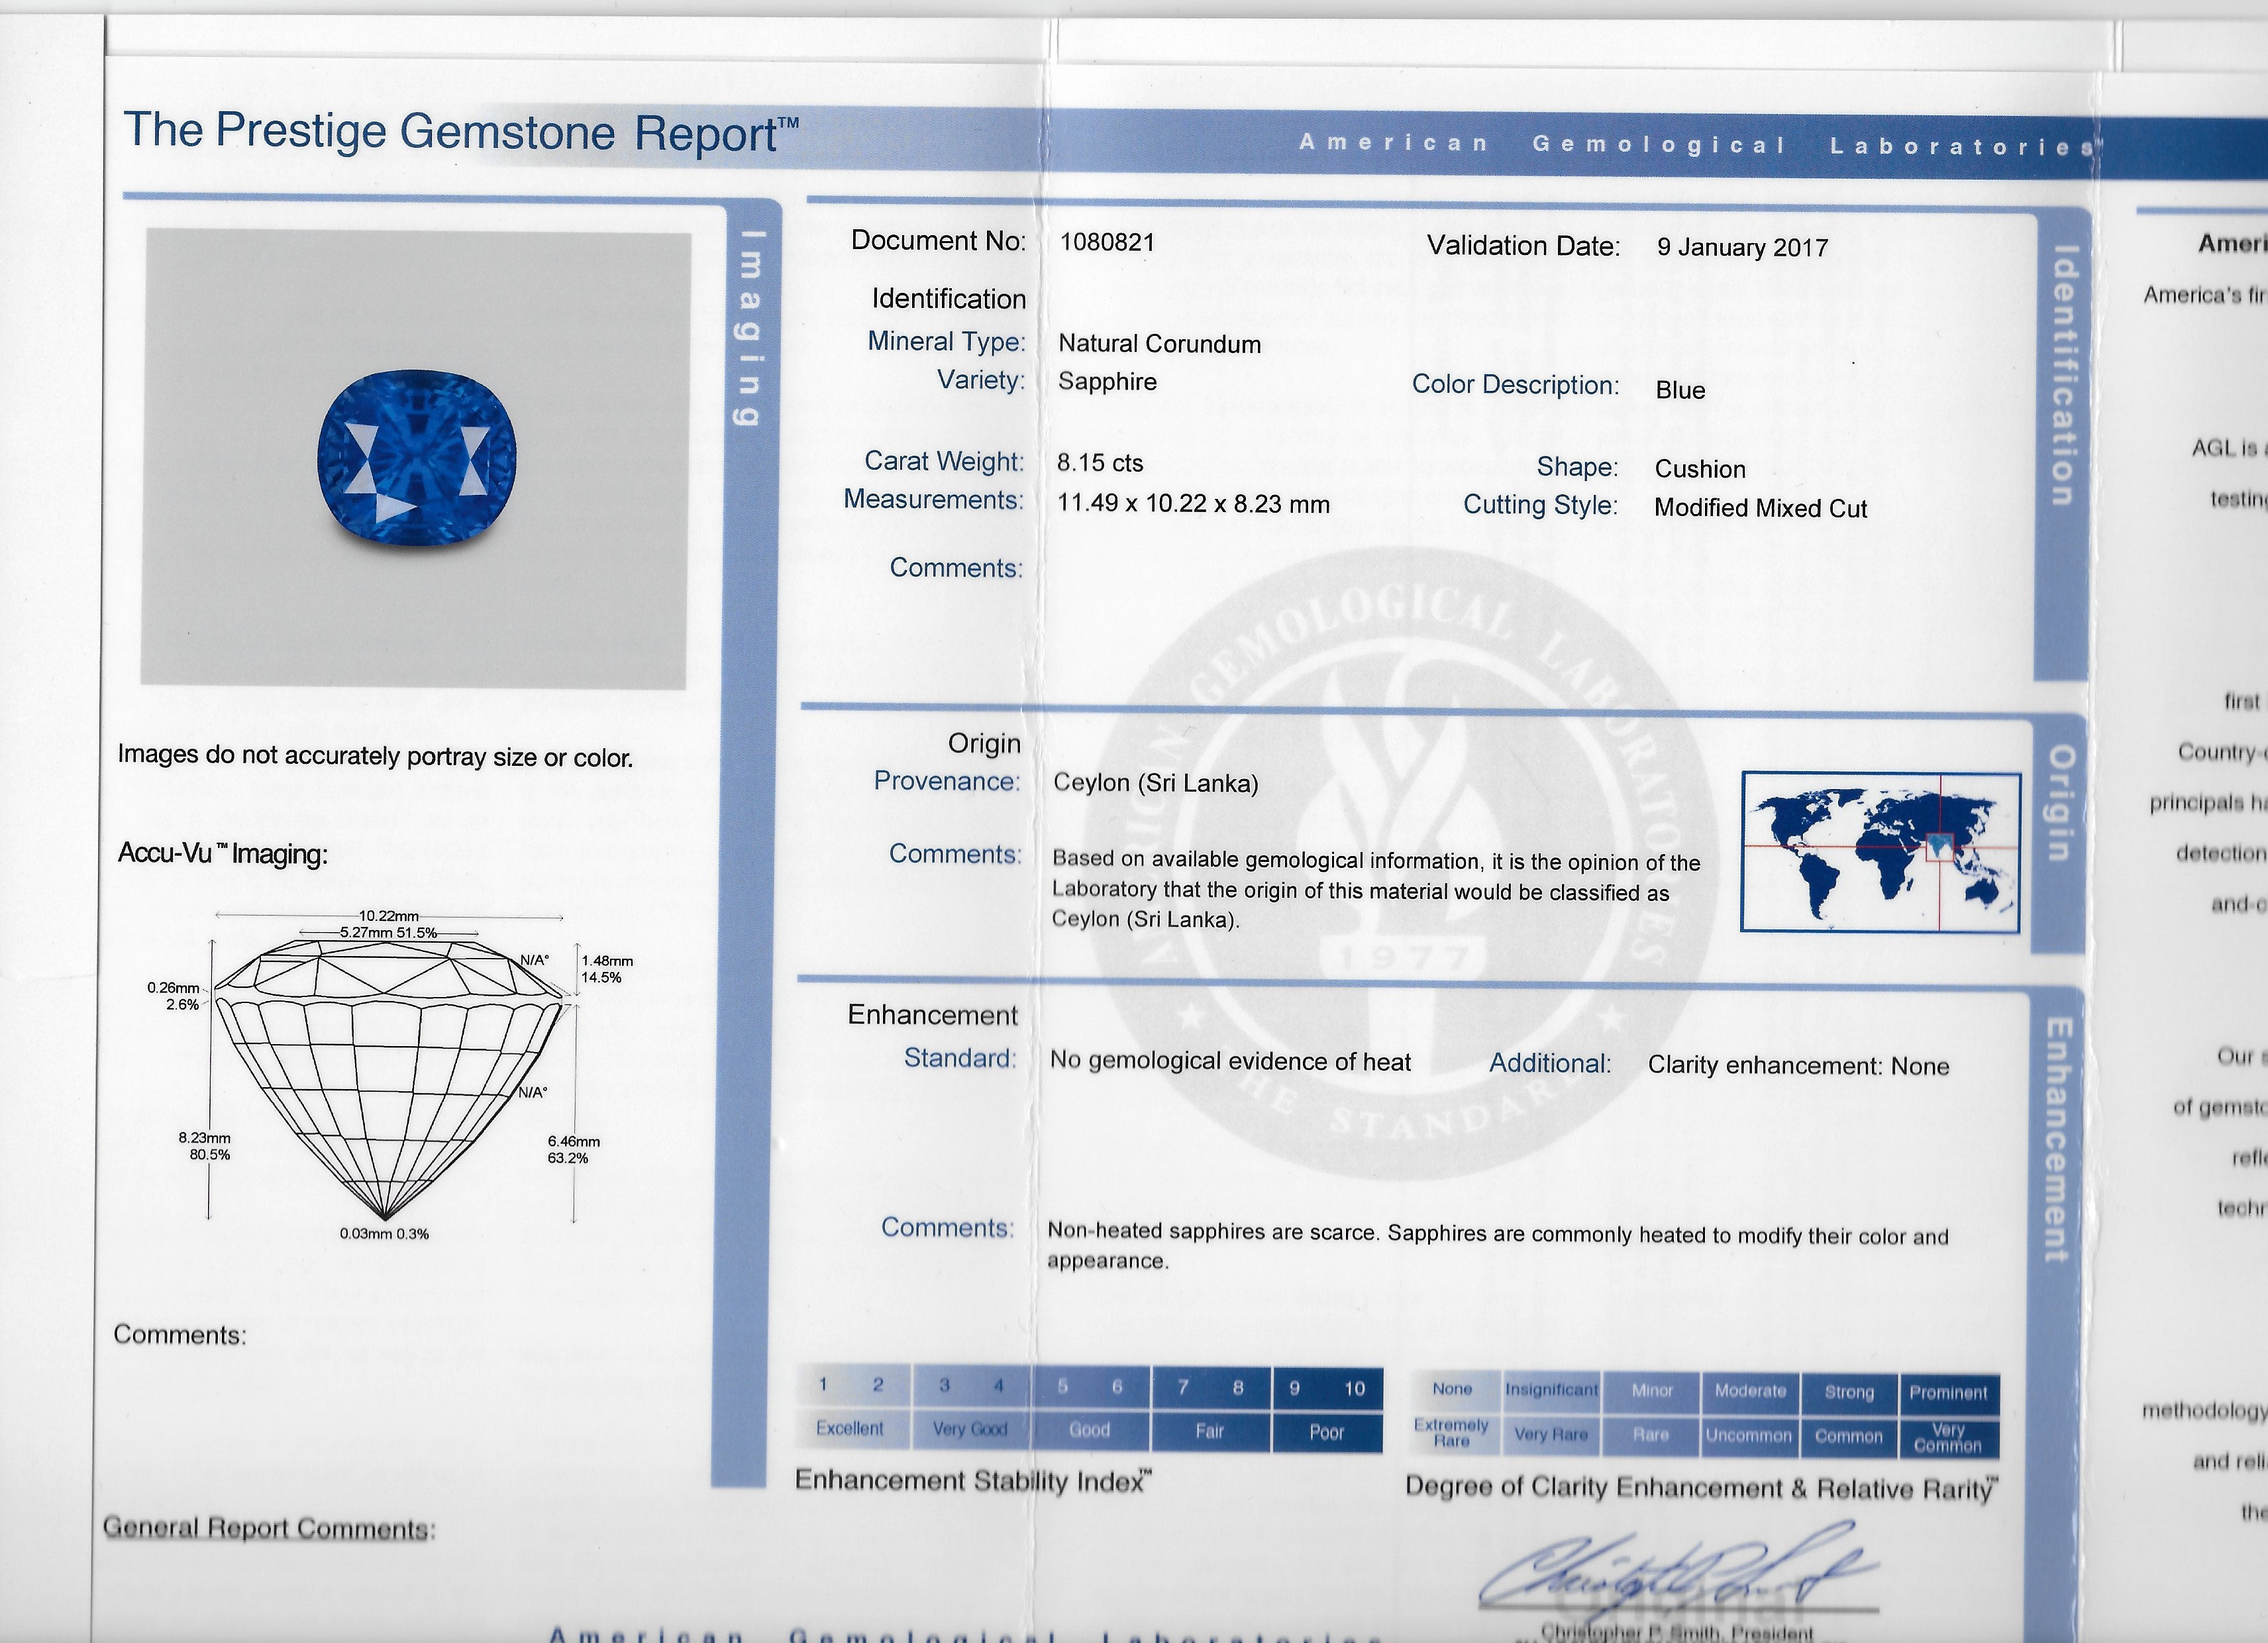
Task: Click "Degree of Clarity Enhancement & Relative Rarity" caption
Action: [x=1702, y=1488]
